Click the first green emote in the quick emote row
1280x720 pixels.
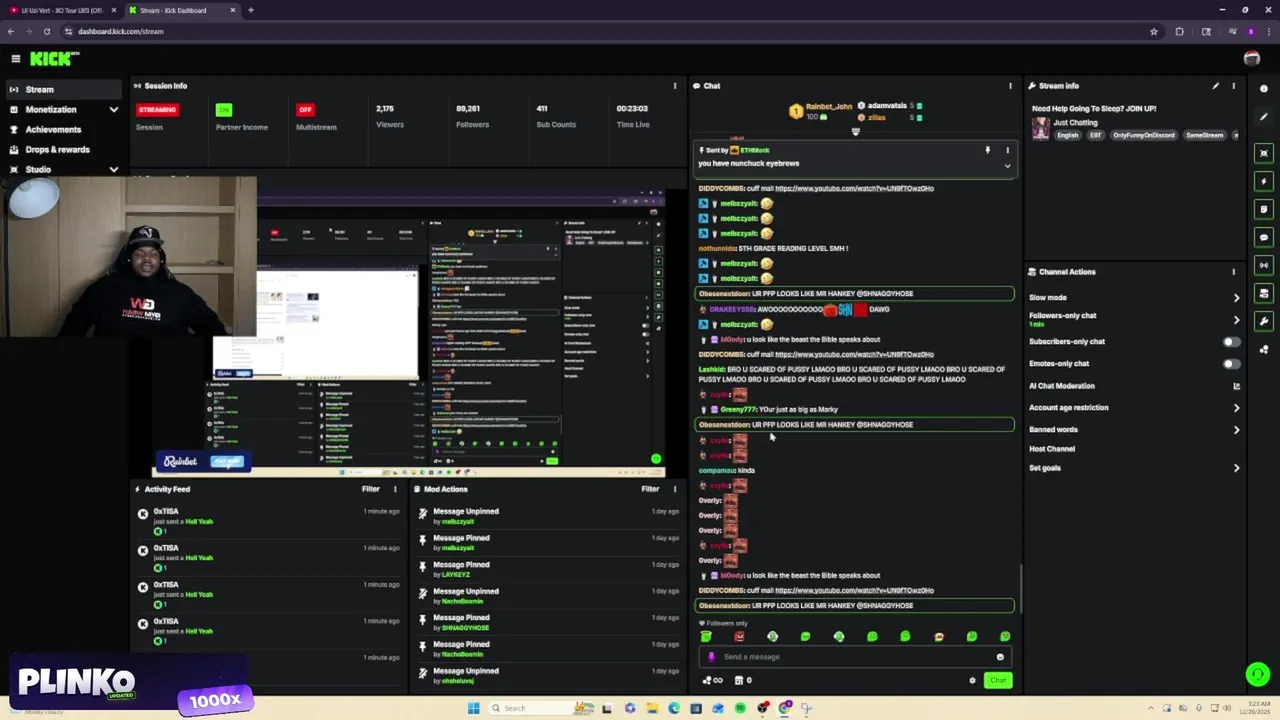[x=706, y=636]
